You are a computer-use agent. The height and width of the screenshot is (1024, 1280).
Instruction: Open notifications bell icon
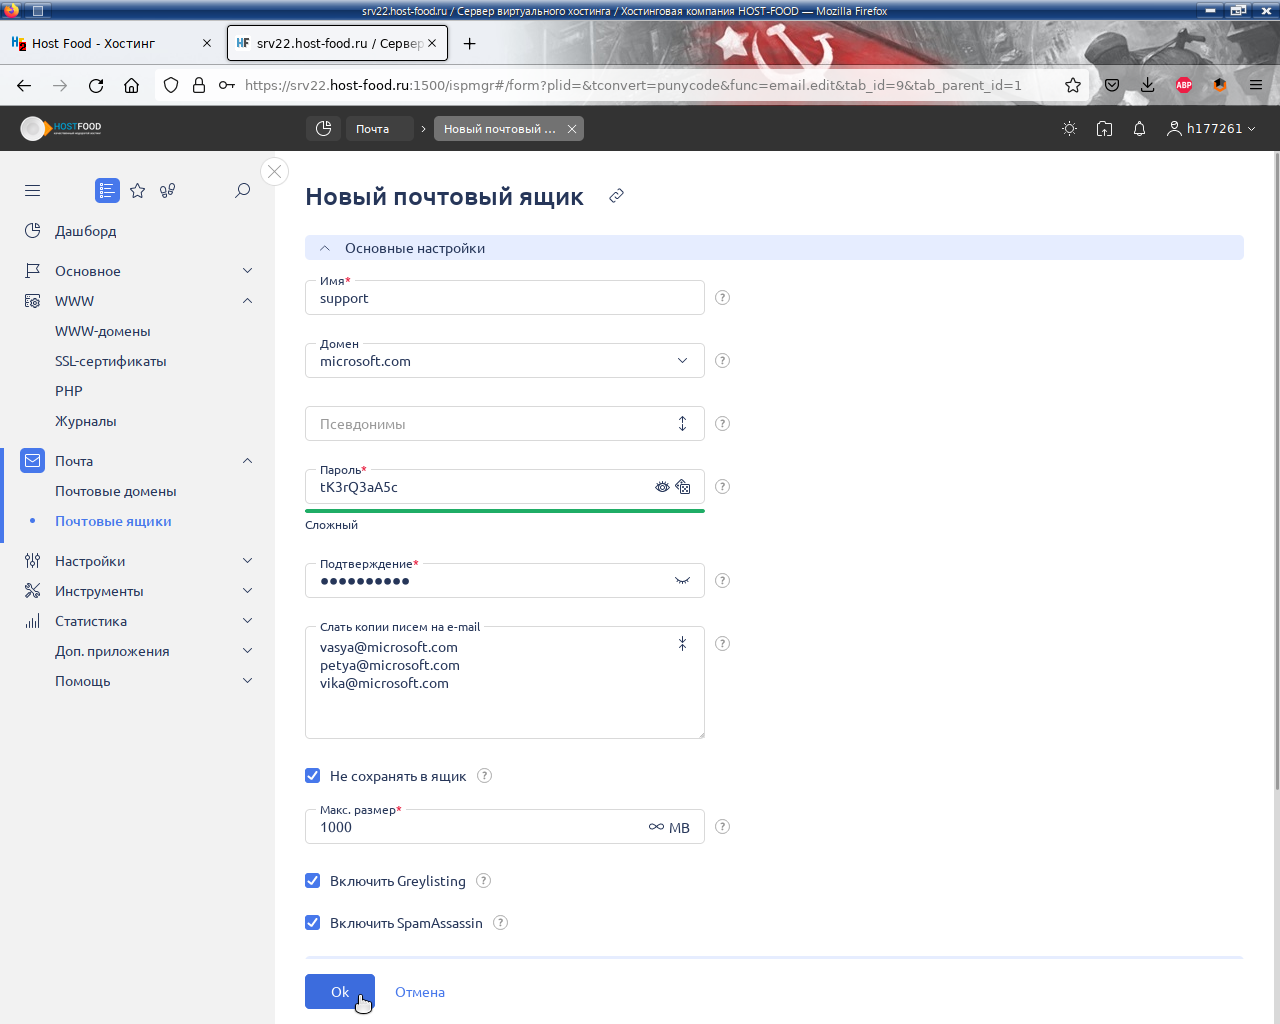pos(1139,129)
